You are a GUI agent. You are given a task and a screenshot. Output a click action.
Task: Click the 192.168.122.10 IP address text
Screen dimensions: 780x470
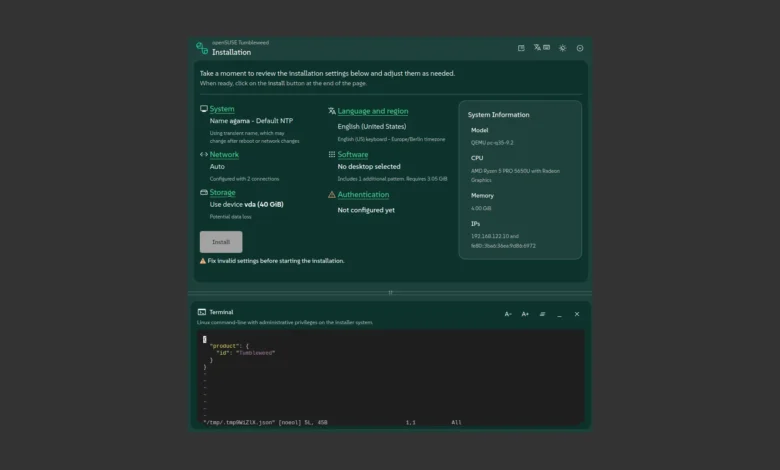point(490,236)
